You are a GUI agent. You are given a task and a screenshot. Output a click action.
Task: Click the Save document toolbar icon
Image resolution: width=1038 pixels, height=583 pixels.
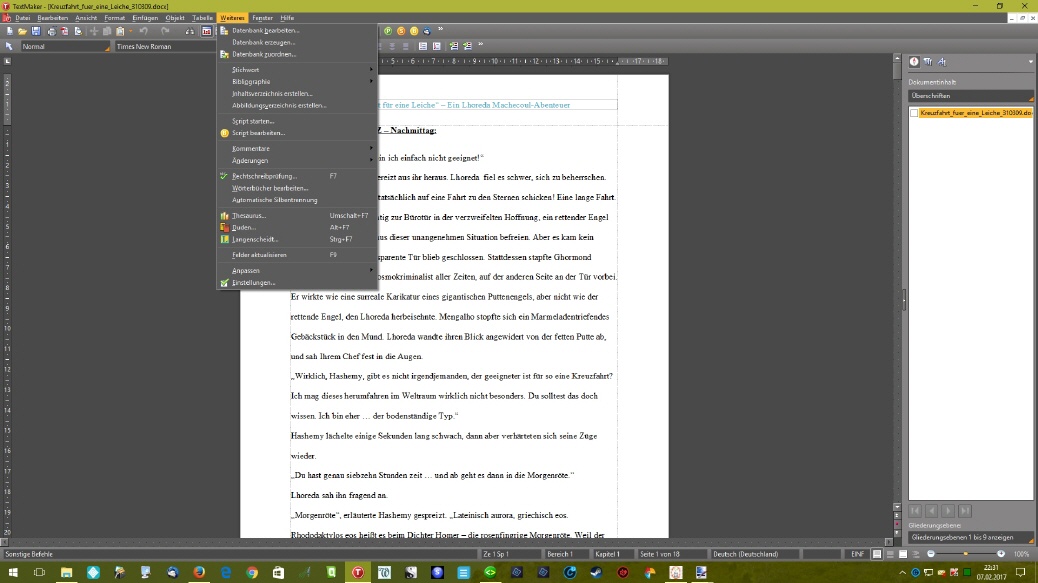[36, 31]
